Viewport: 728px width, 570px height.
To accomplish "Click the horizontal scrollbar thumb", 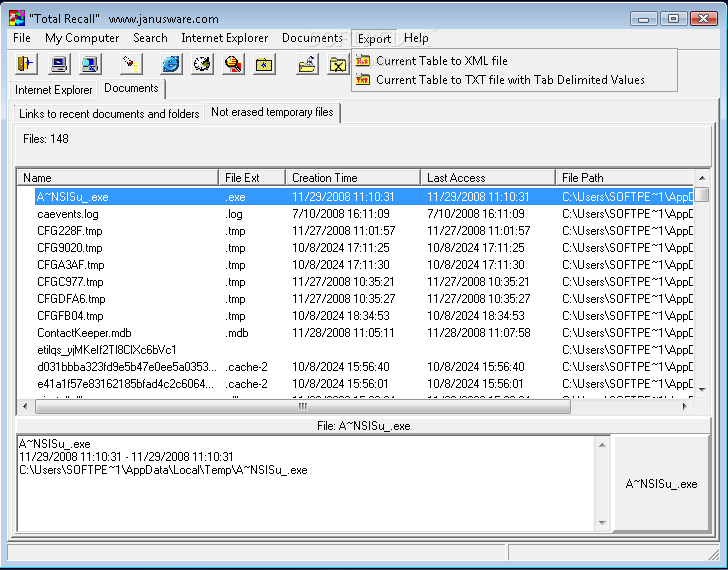I will tap(303, 407).
